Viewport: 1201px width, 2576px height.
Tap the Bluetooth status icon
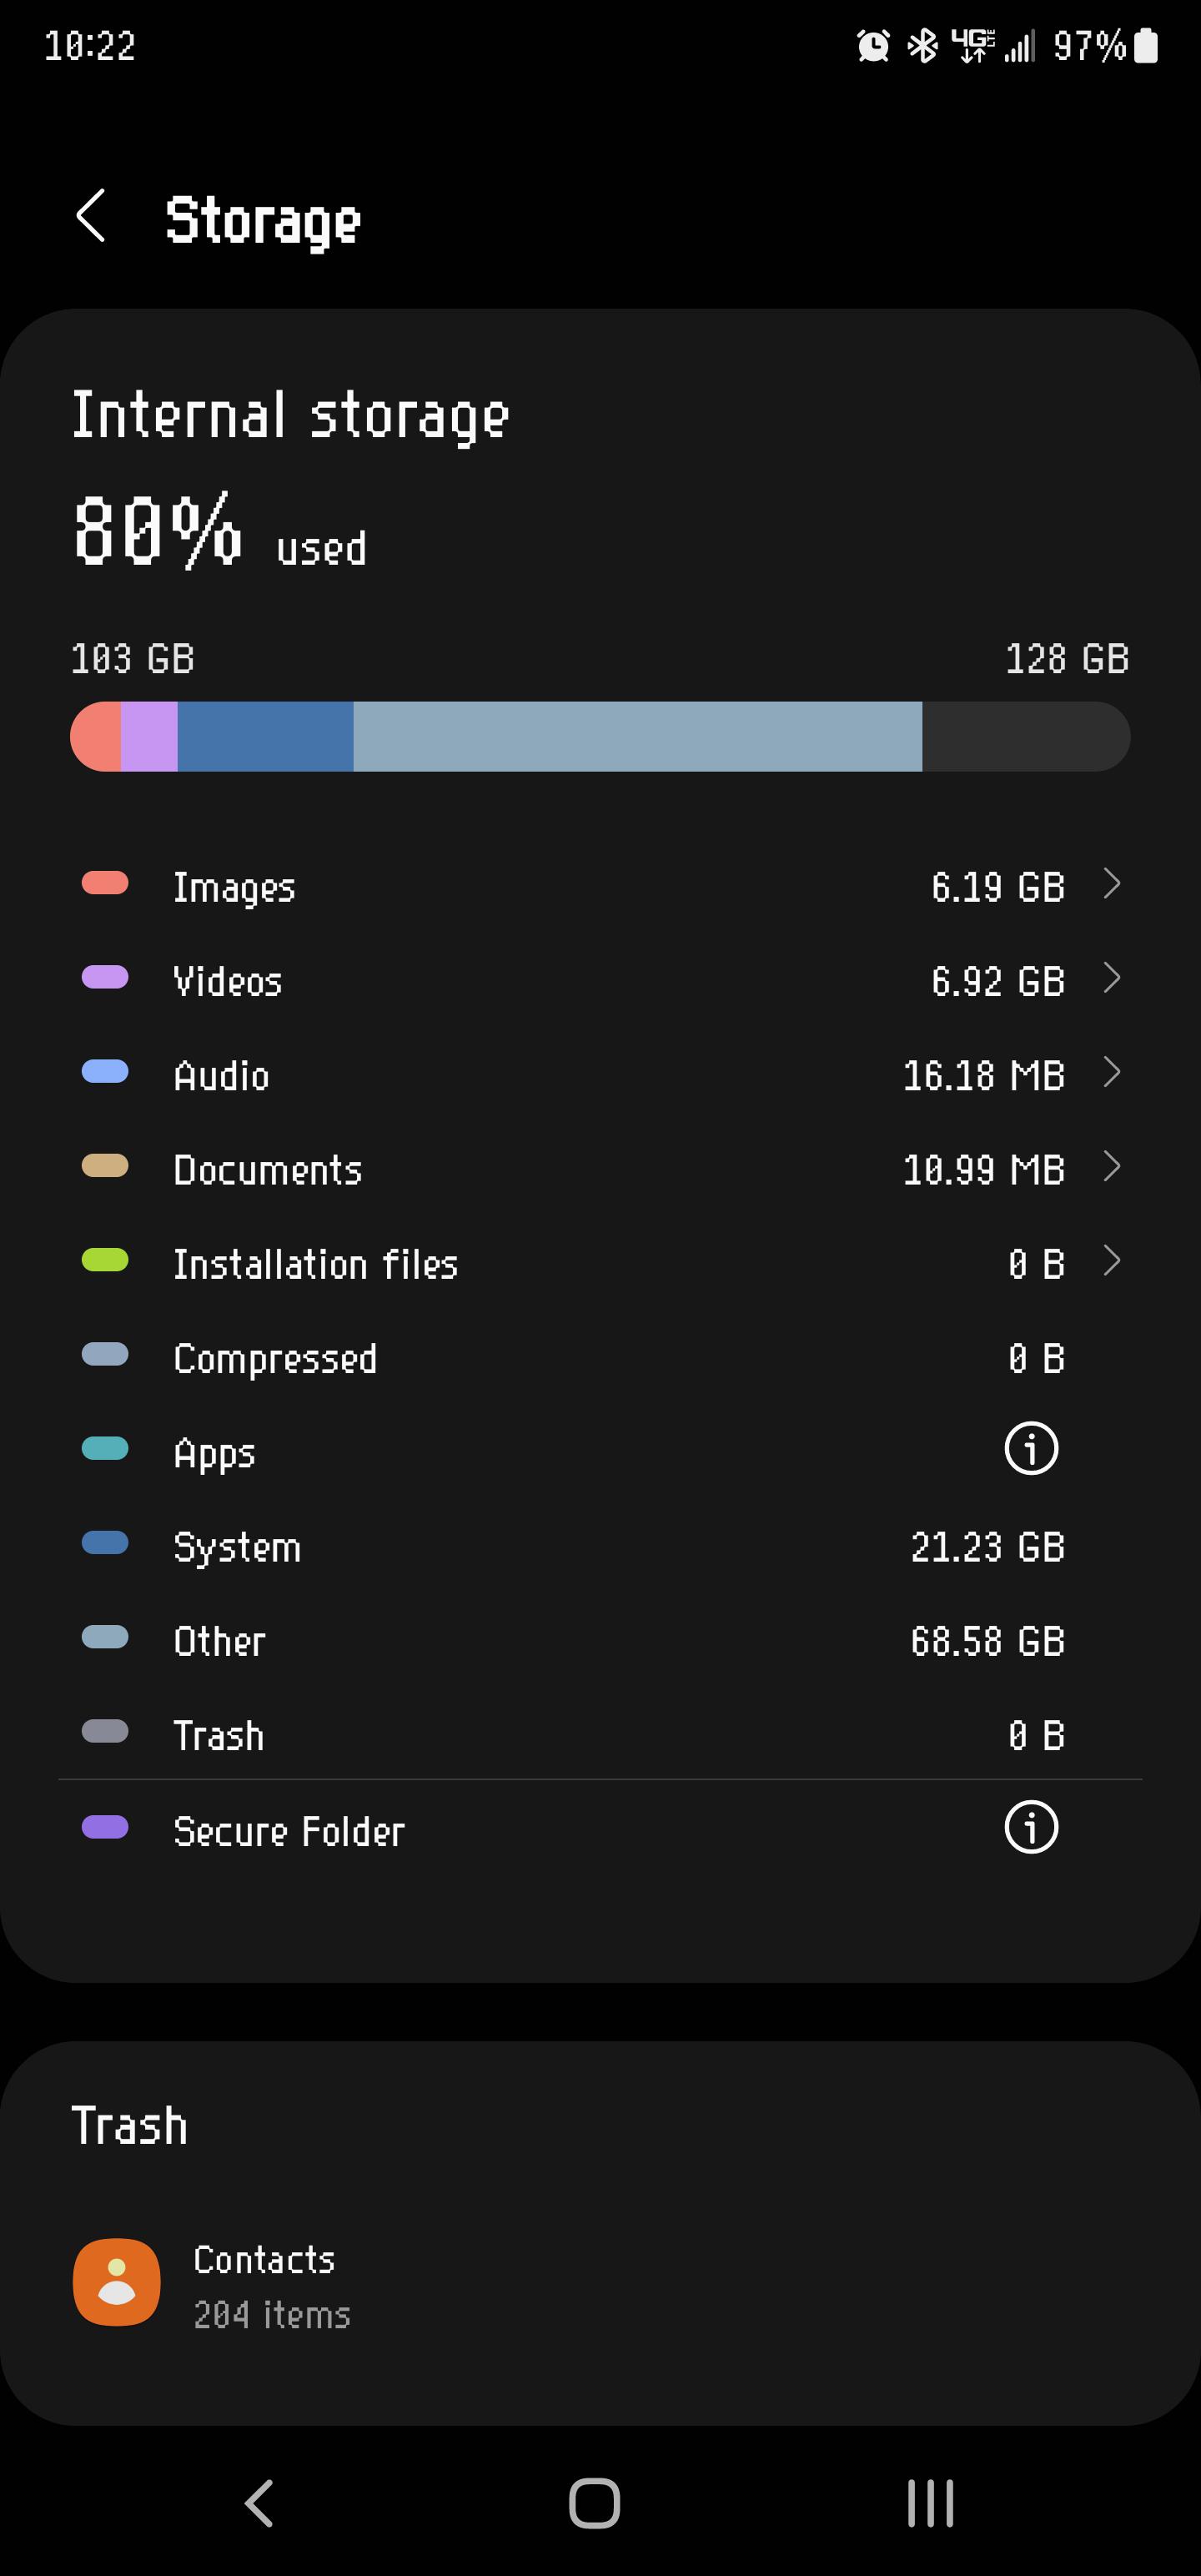[922, 45]
